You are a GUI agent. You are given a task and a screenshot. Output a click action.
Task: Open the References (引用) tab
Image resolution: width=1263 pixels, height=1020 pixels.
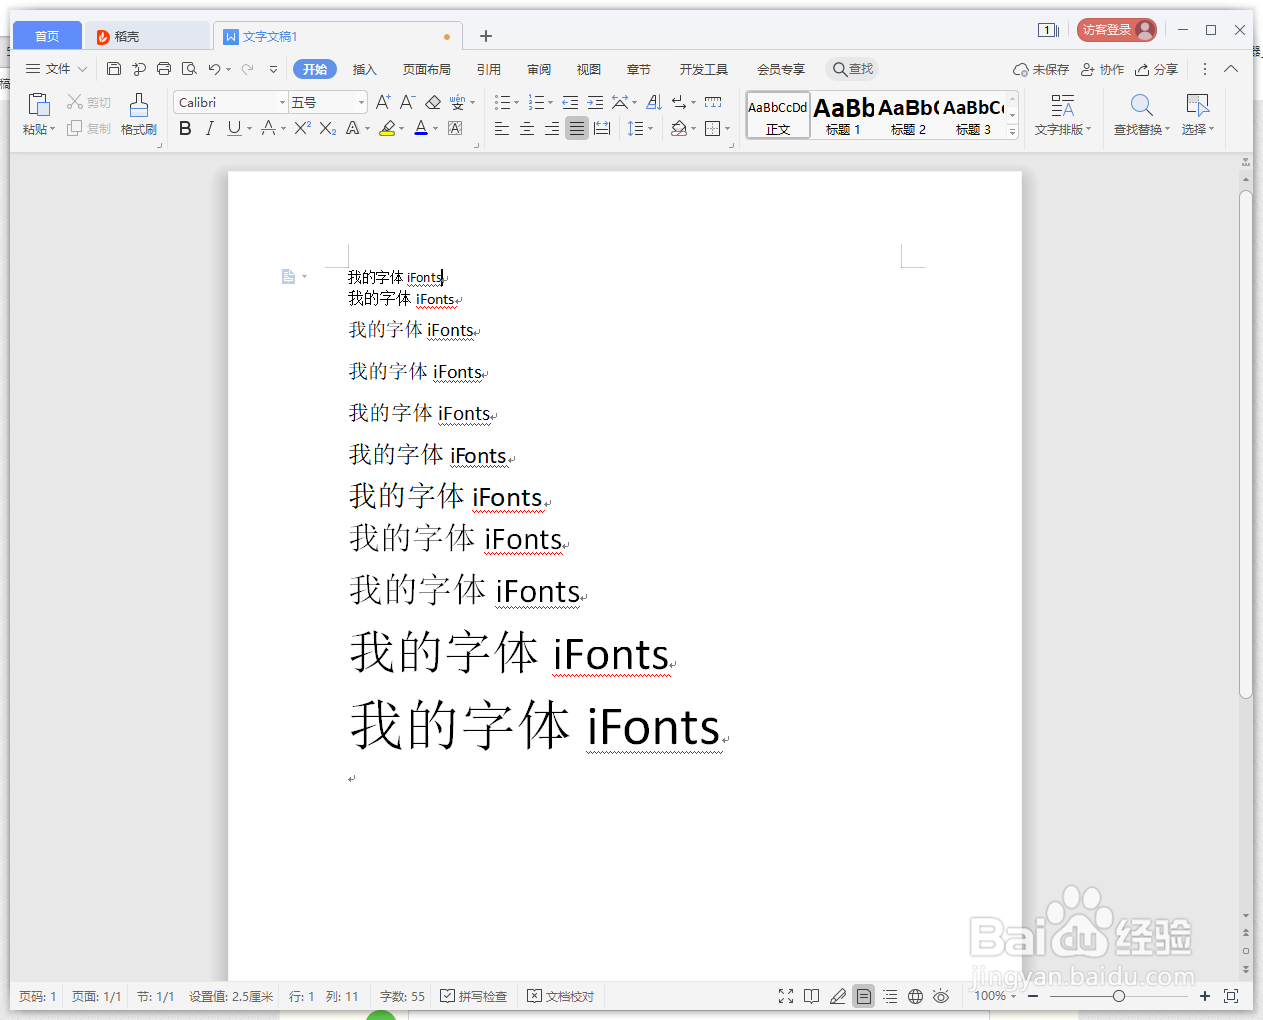489,69
